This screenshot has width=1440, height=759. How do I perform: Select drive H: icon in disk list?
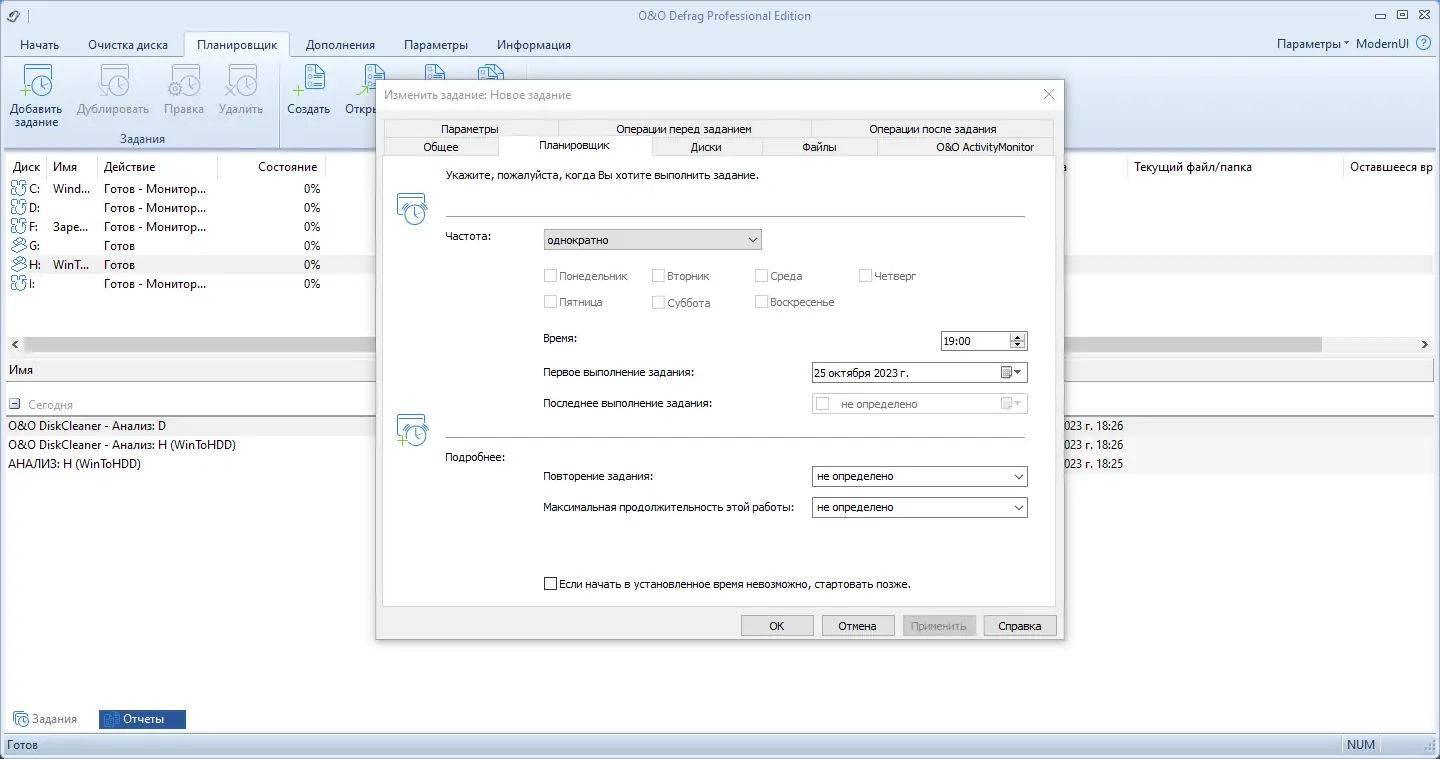coord(19,264)
